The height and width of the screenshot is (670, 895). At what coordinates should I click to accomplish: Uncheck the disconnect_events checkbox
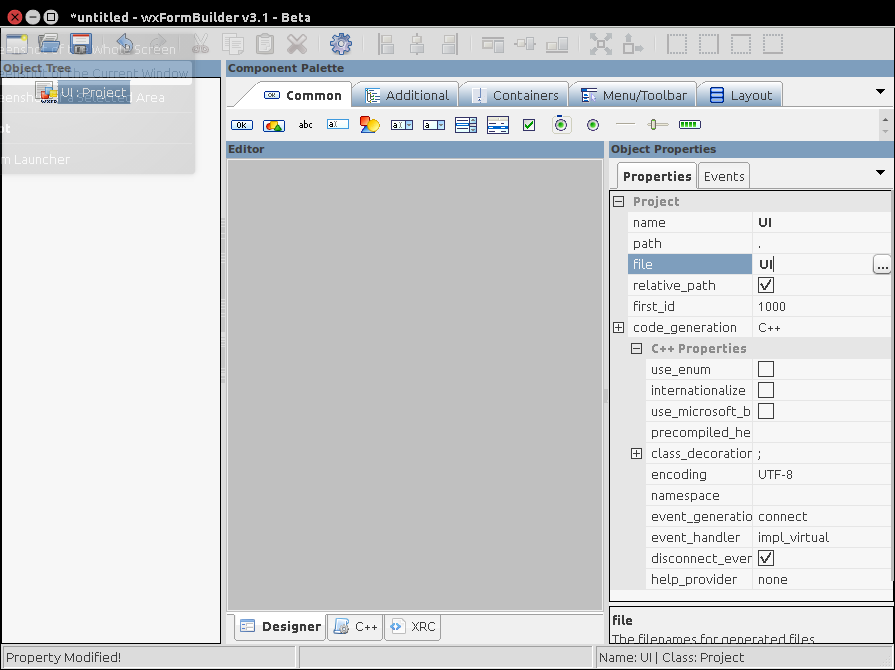click(x=765, y=558)
